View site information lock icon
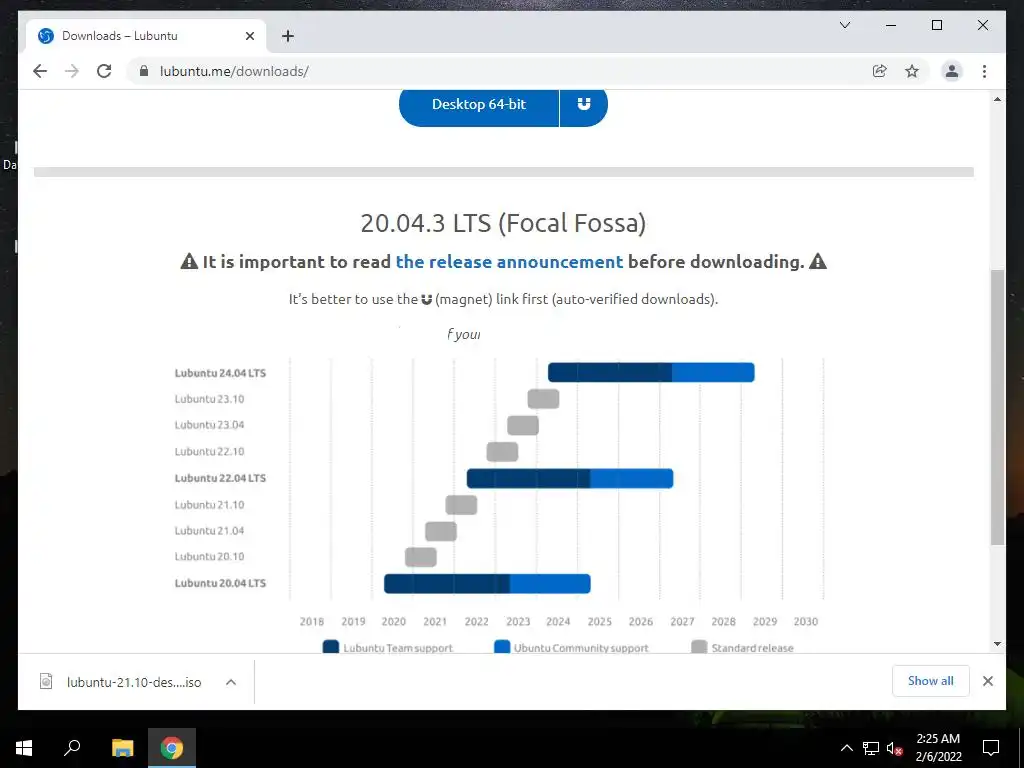 pyautogui.click(x=144, y=71)
